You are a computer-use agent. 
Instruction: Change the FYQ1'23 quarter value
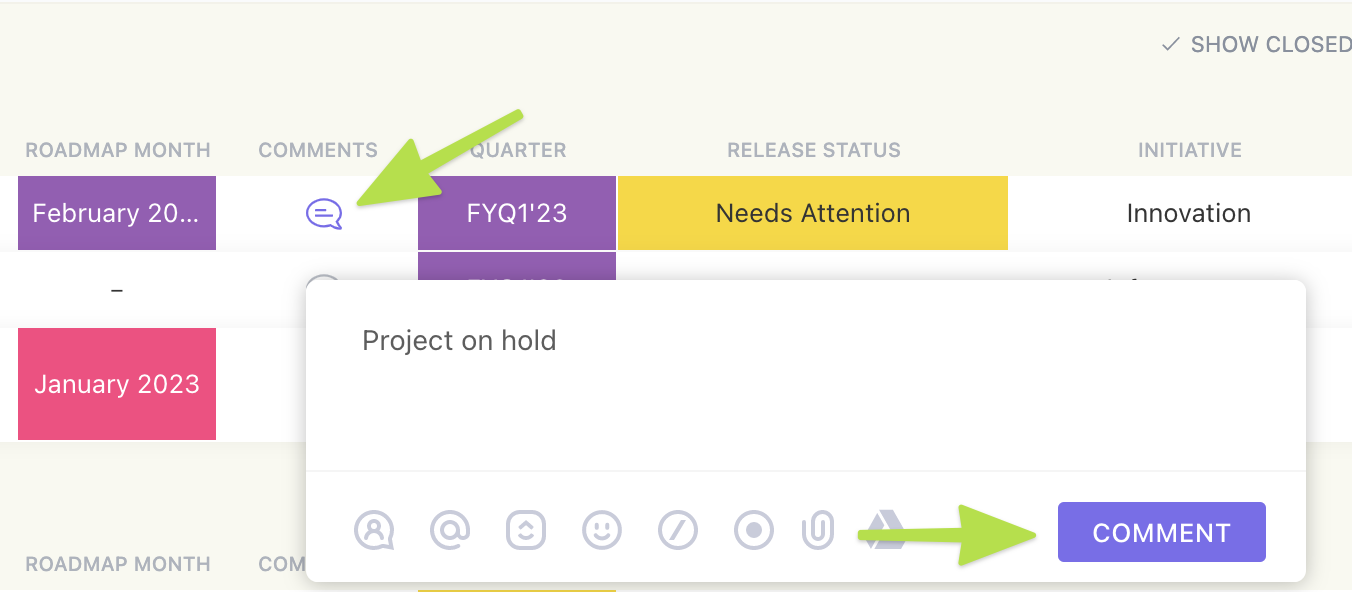[x=517, y=213]
